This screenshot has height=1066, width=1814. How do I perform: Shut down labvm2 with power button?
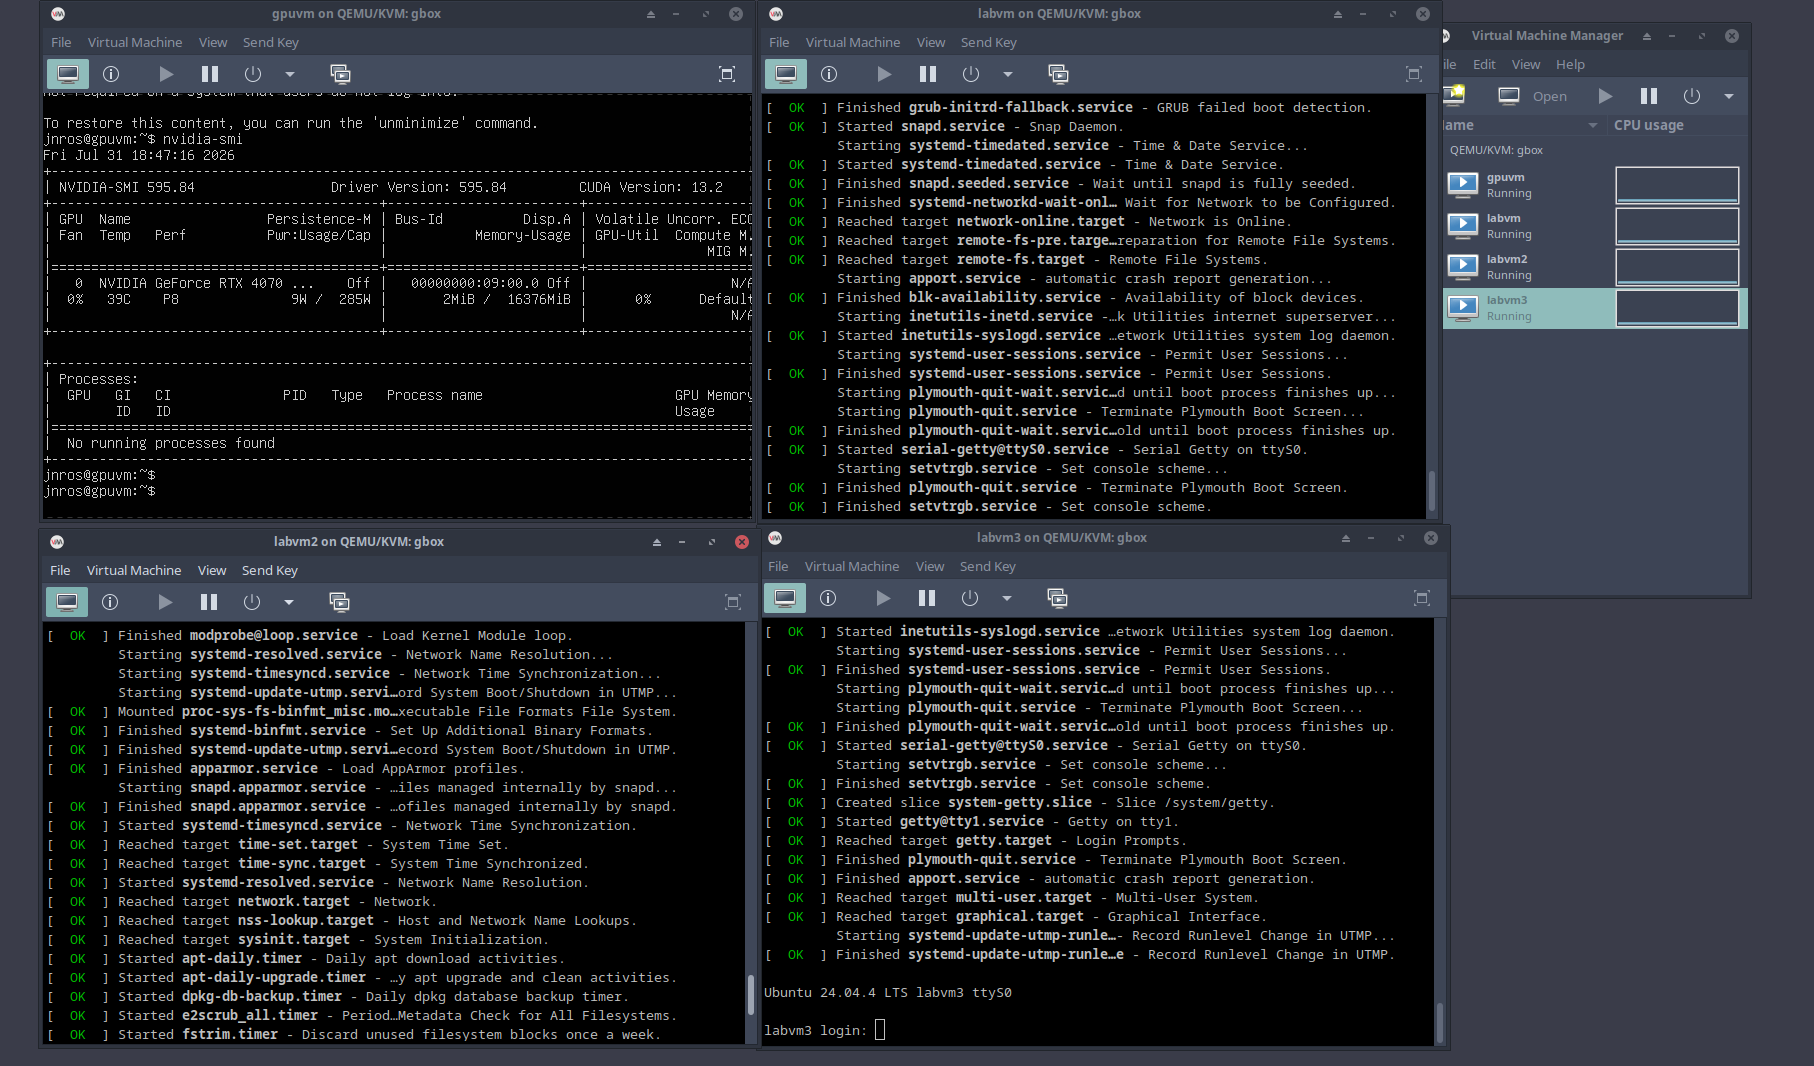(x=252, y=602)
